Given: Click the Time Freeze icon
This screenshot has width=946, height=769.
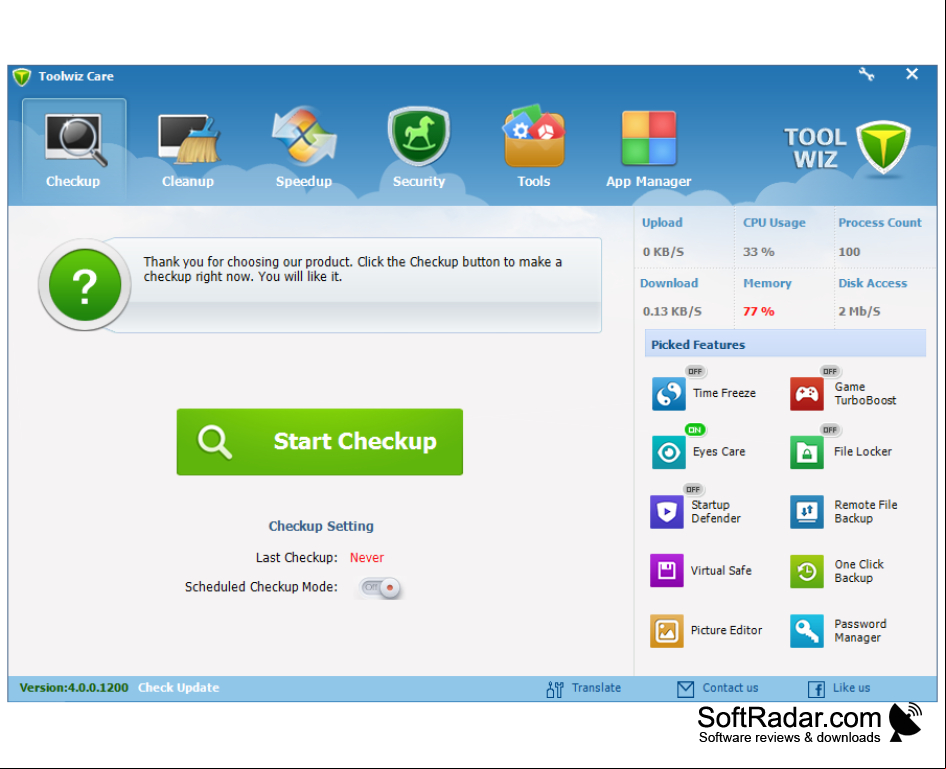Looking at the screenshot, I should click(x=668, y=394).
